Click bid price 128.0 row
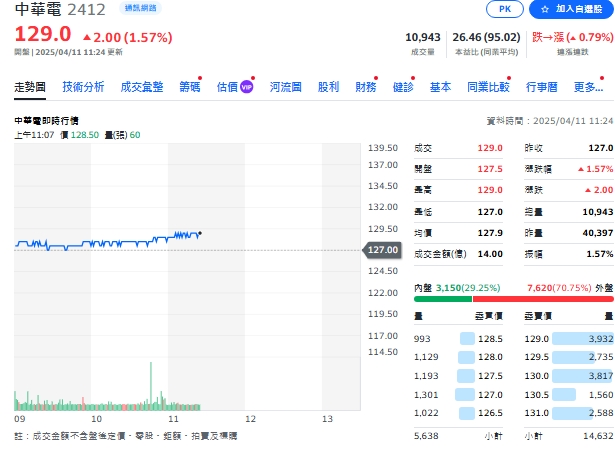The width and height of the screenshot is (615, 454). point(458,357)
